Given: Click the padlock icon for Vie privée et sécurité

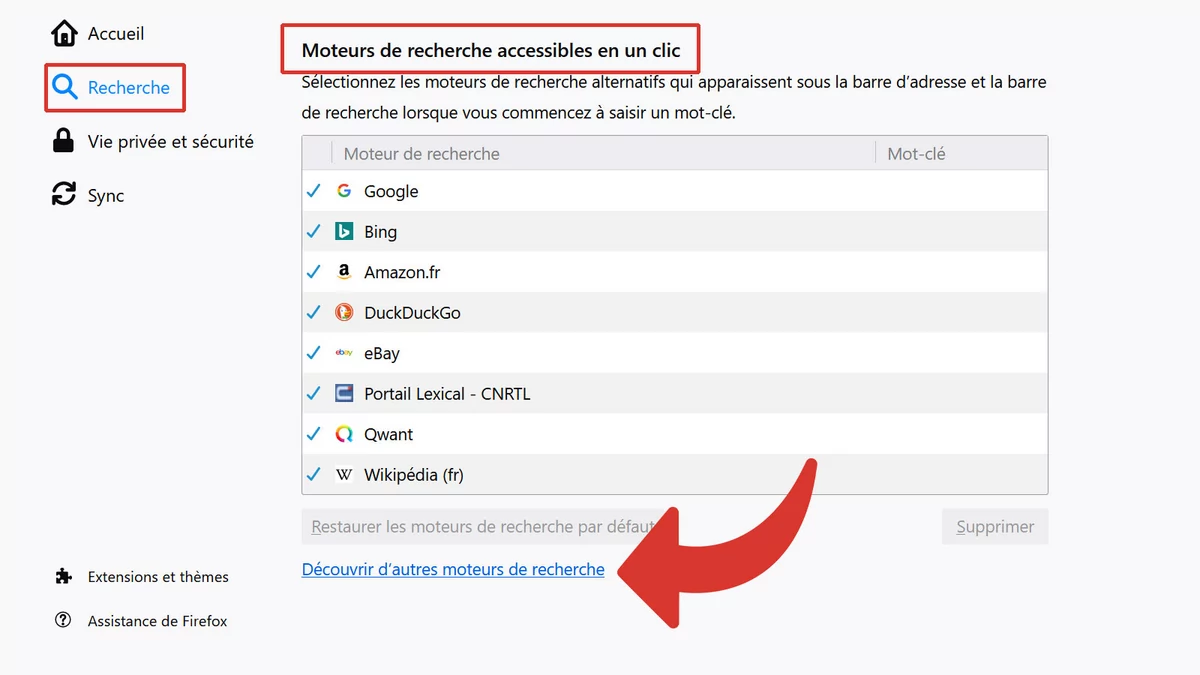Looking at the screenshot, I should click(x=64, y=142).
